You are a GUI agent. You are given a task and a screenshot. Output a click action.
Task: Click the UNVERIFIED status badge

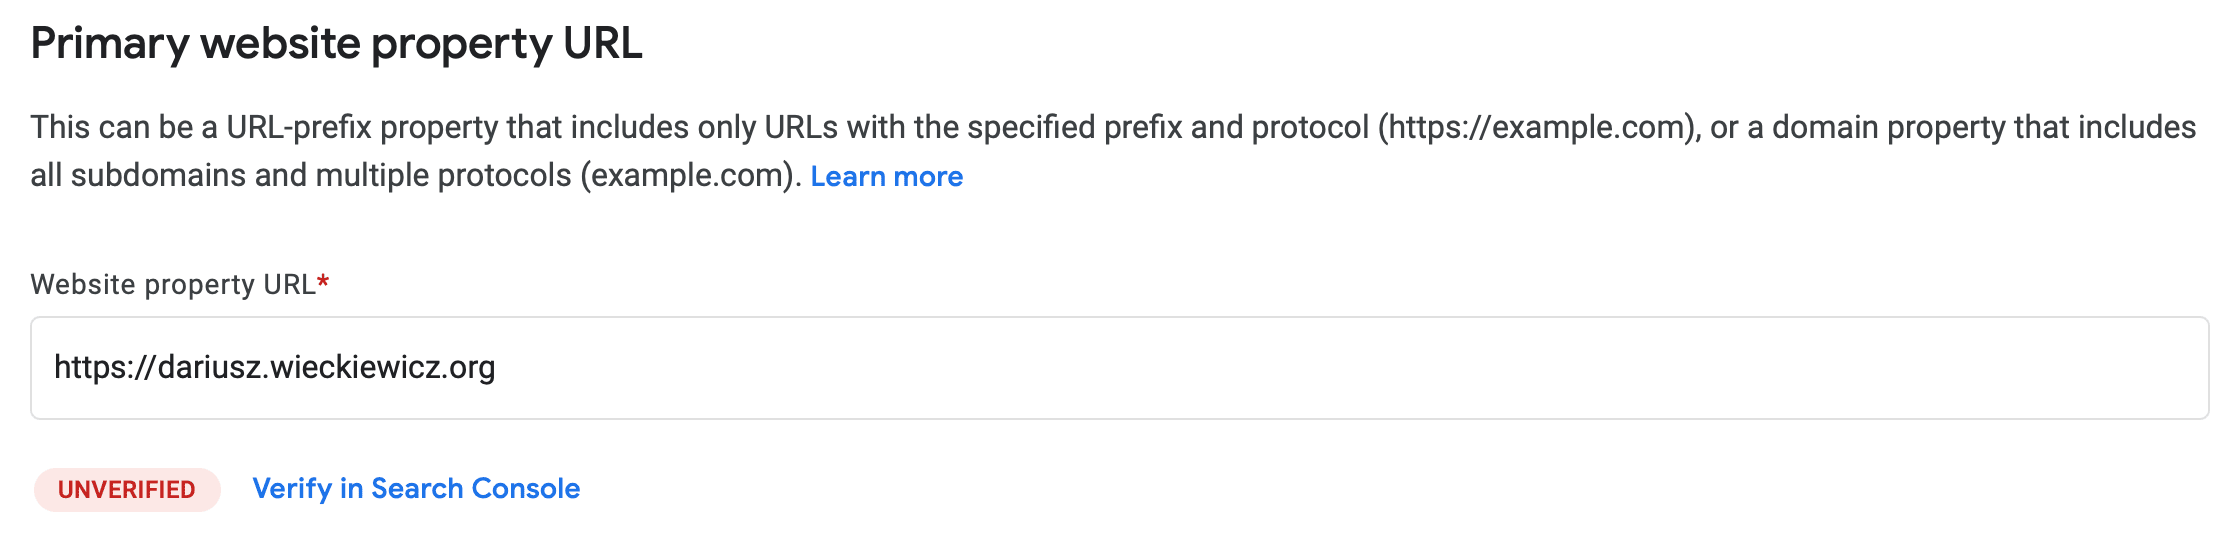tap(127, 490)
